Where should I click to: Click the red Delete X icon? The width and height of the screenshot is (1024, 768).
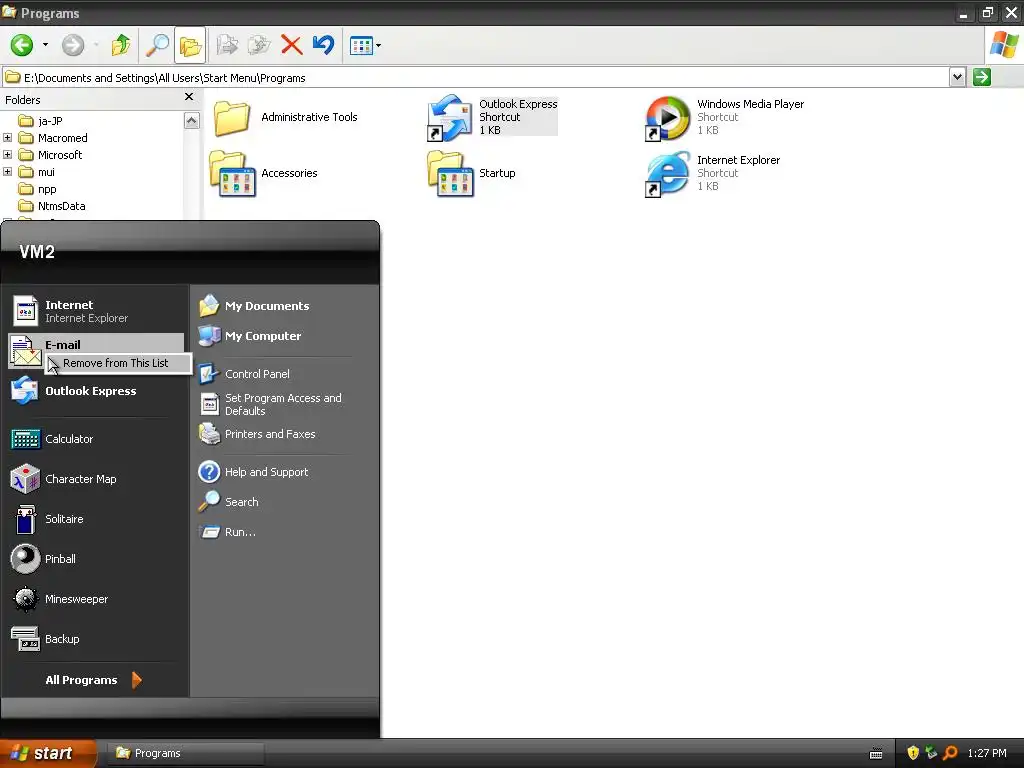(291, 45)
